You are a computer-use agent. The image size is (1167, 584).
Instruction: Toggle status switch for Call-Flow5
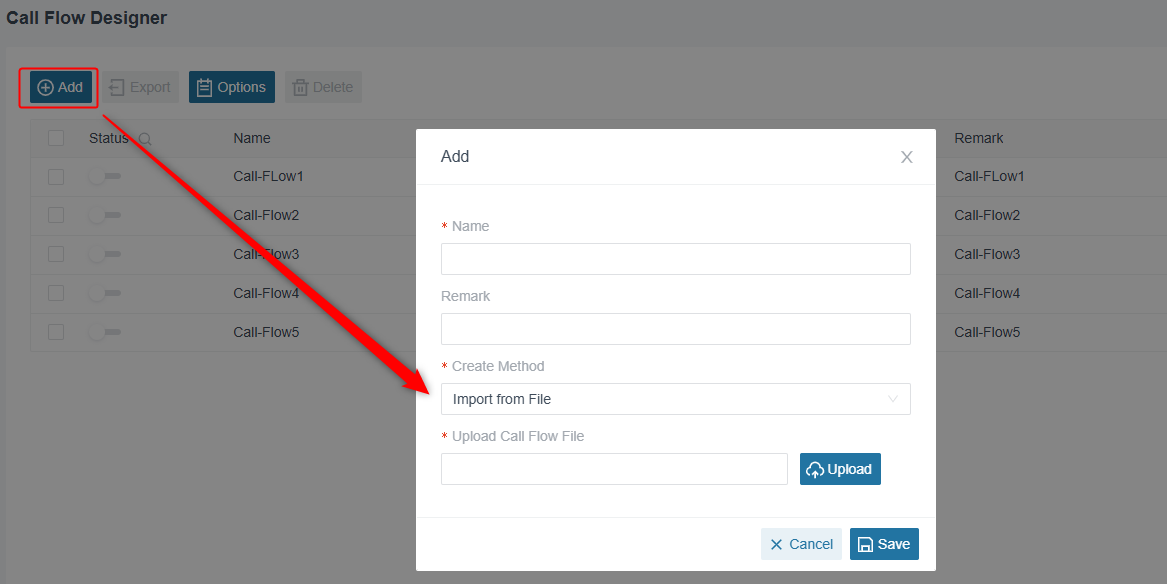pos(103,332)
